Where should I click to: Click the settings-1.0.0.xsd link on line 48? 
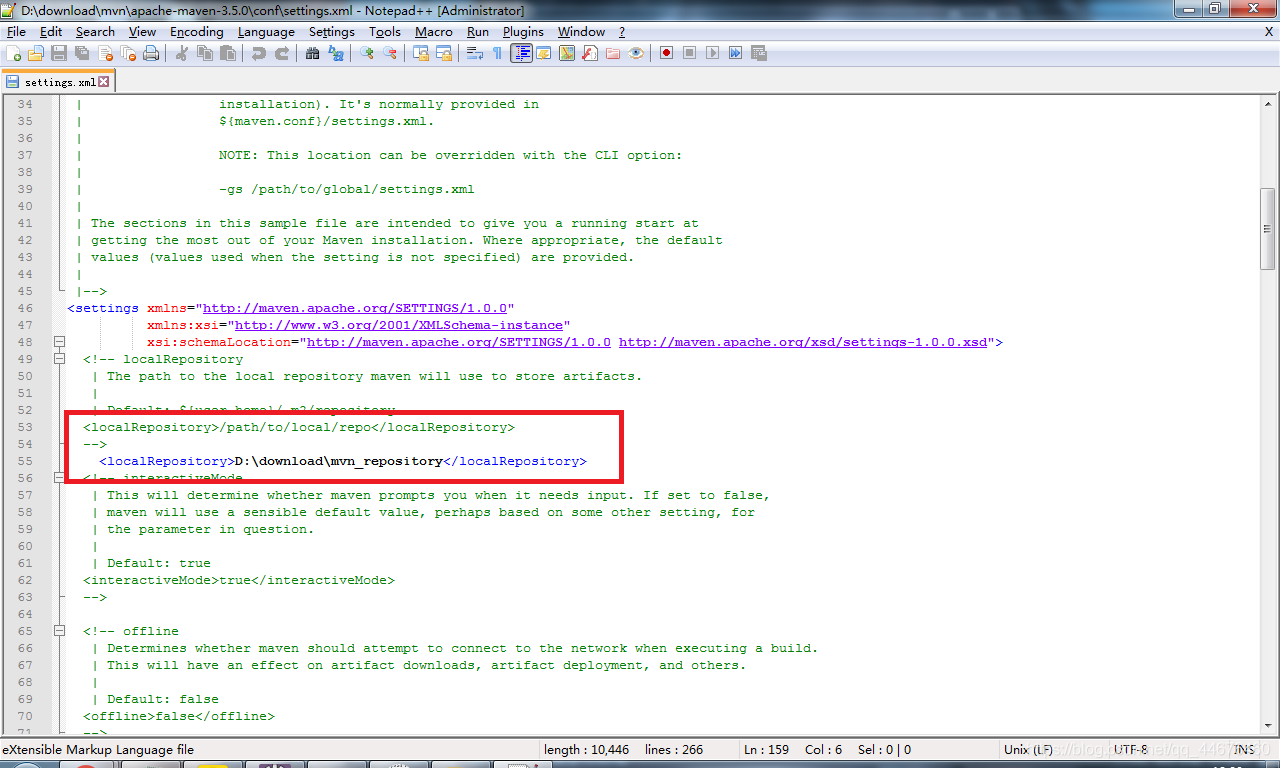click(803, 342)
